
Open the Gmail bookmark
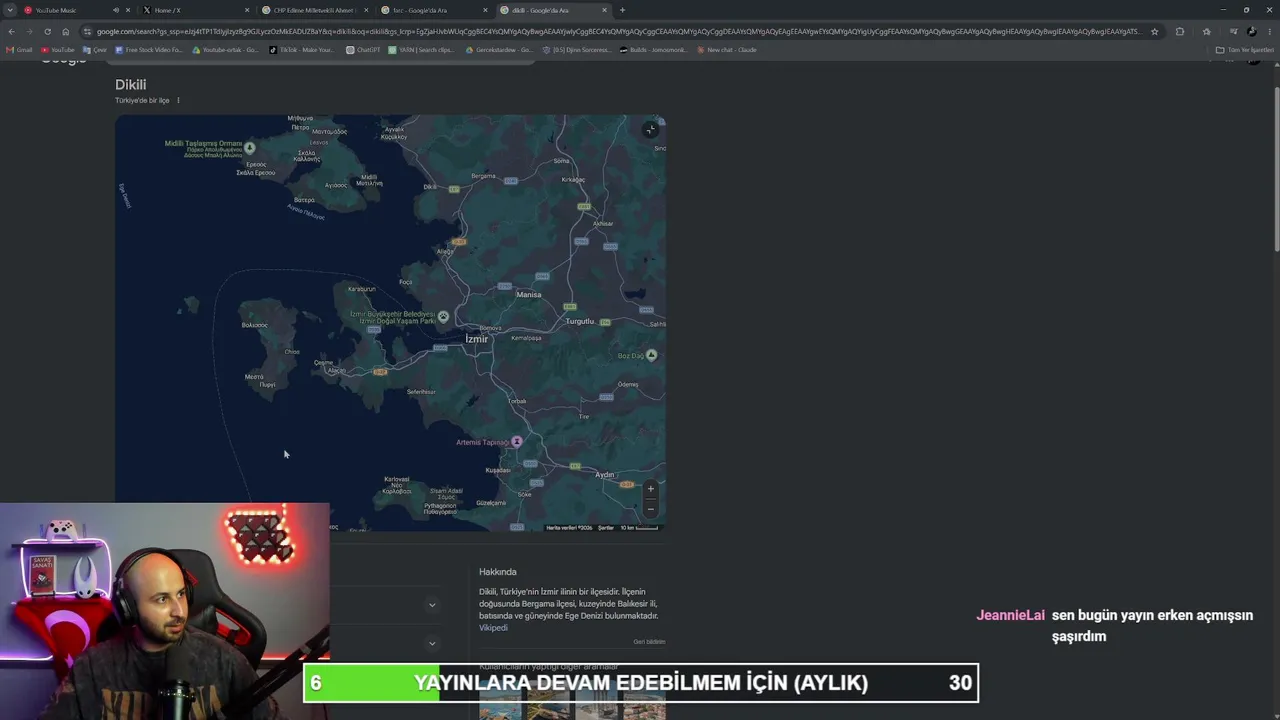click(x=19, y=50)
